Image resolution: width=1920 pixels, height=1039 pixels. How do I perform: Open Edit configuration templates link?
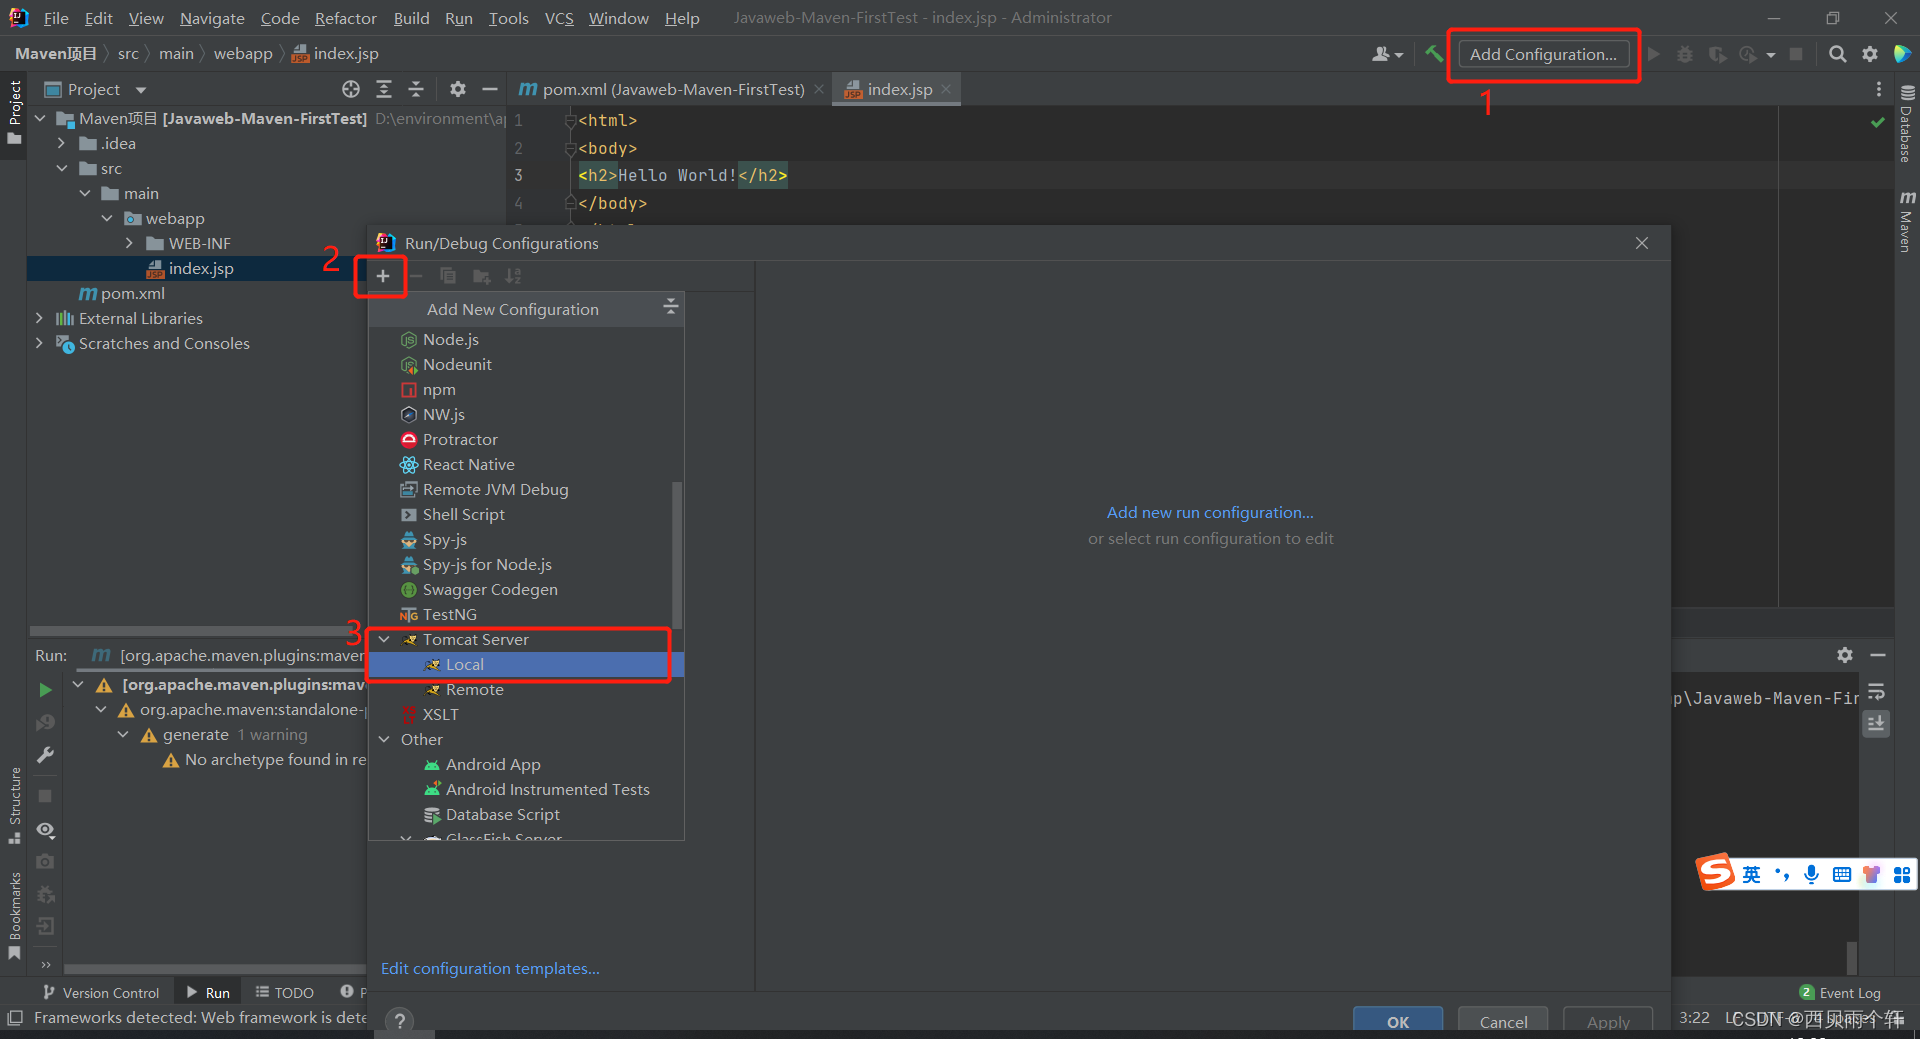click(x=490, y=968)
